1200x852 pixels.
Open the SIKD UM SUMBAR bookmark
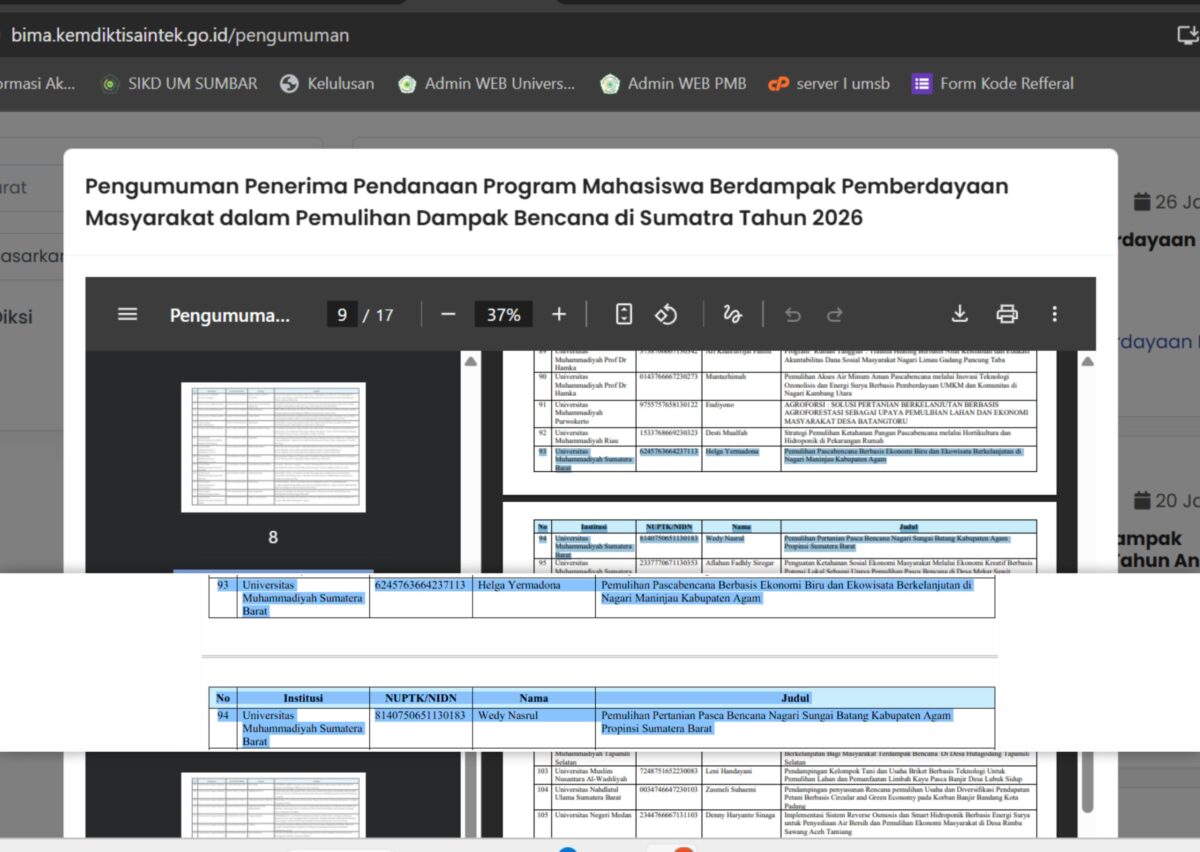(x=180, y=84)
